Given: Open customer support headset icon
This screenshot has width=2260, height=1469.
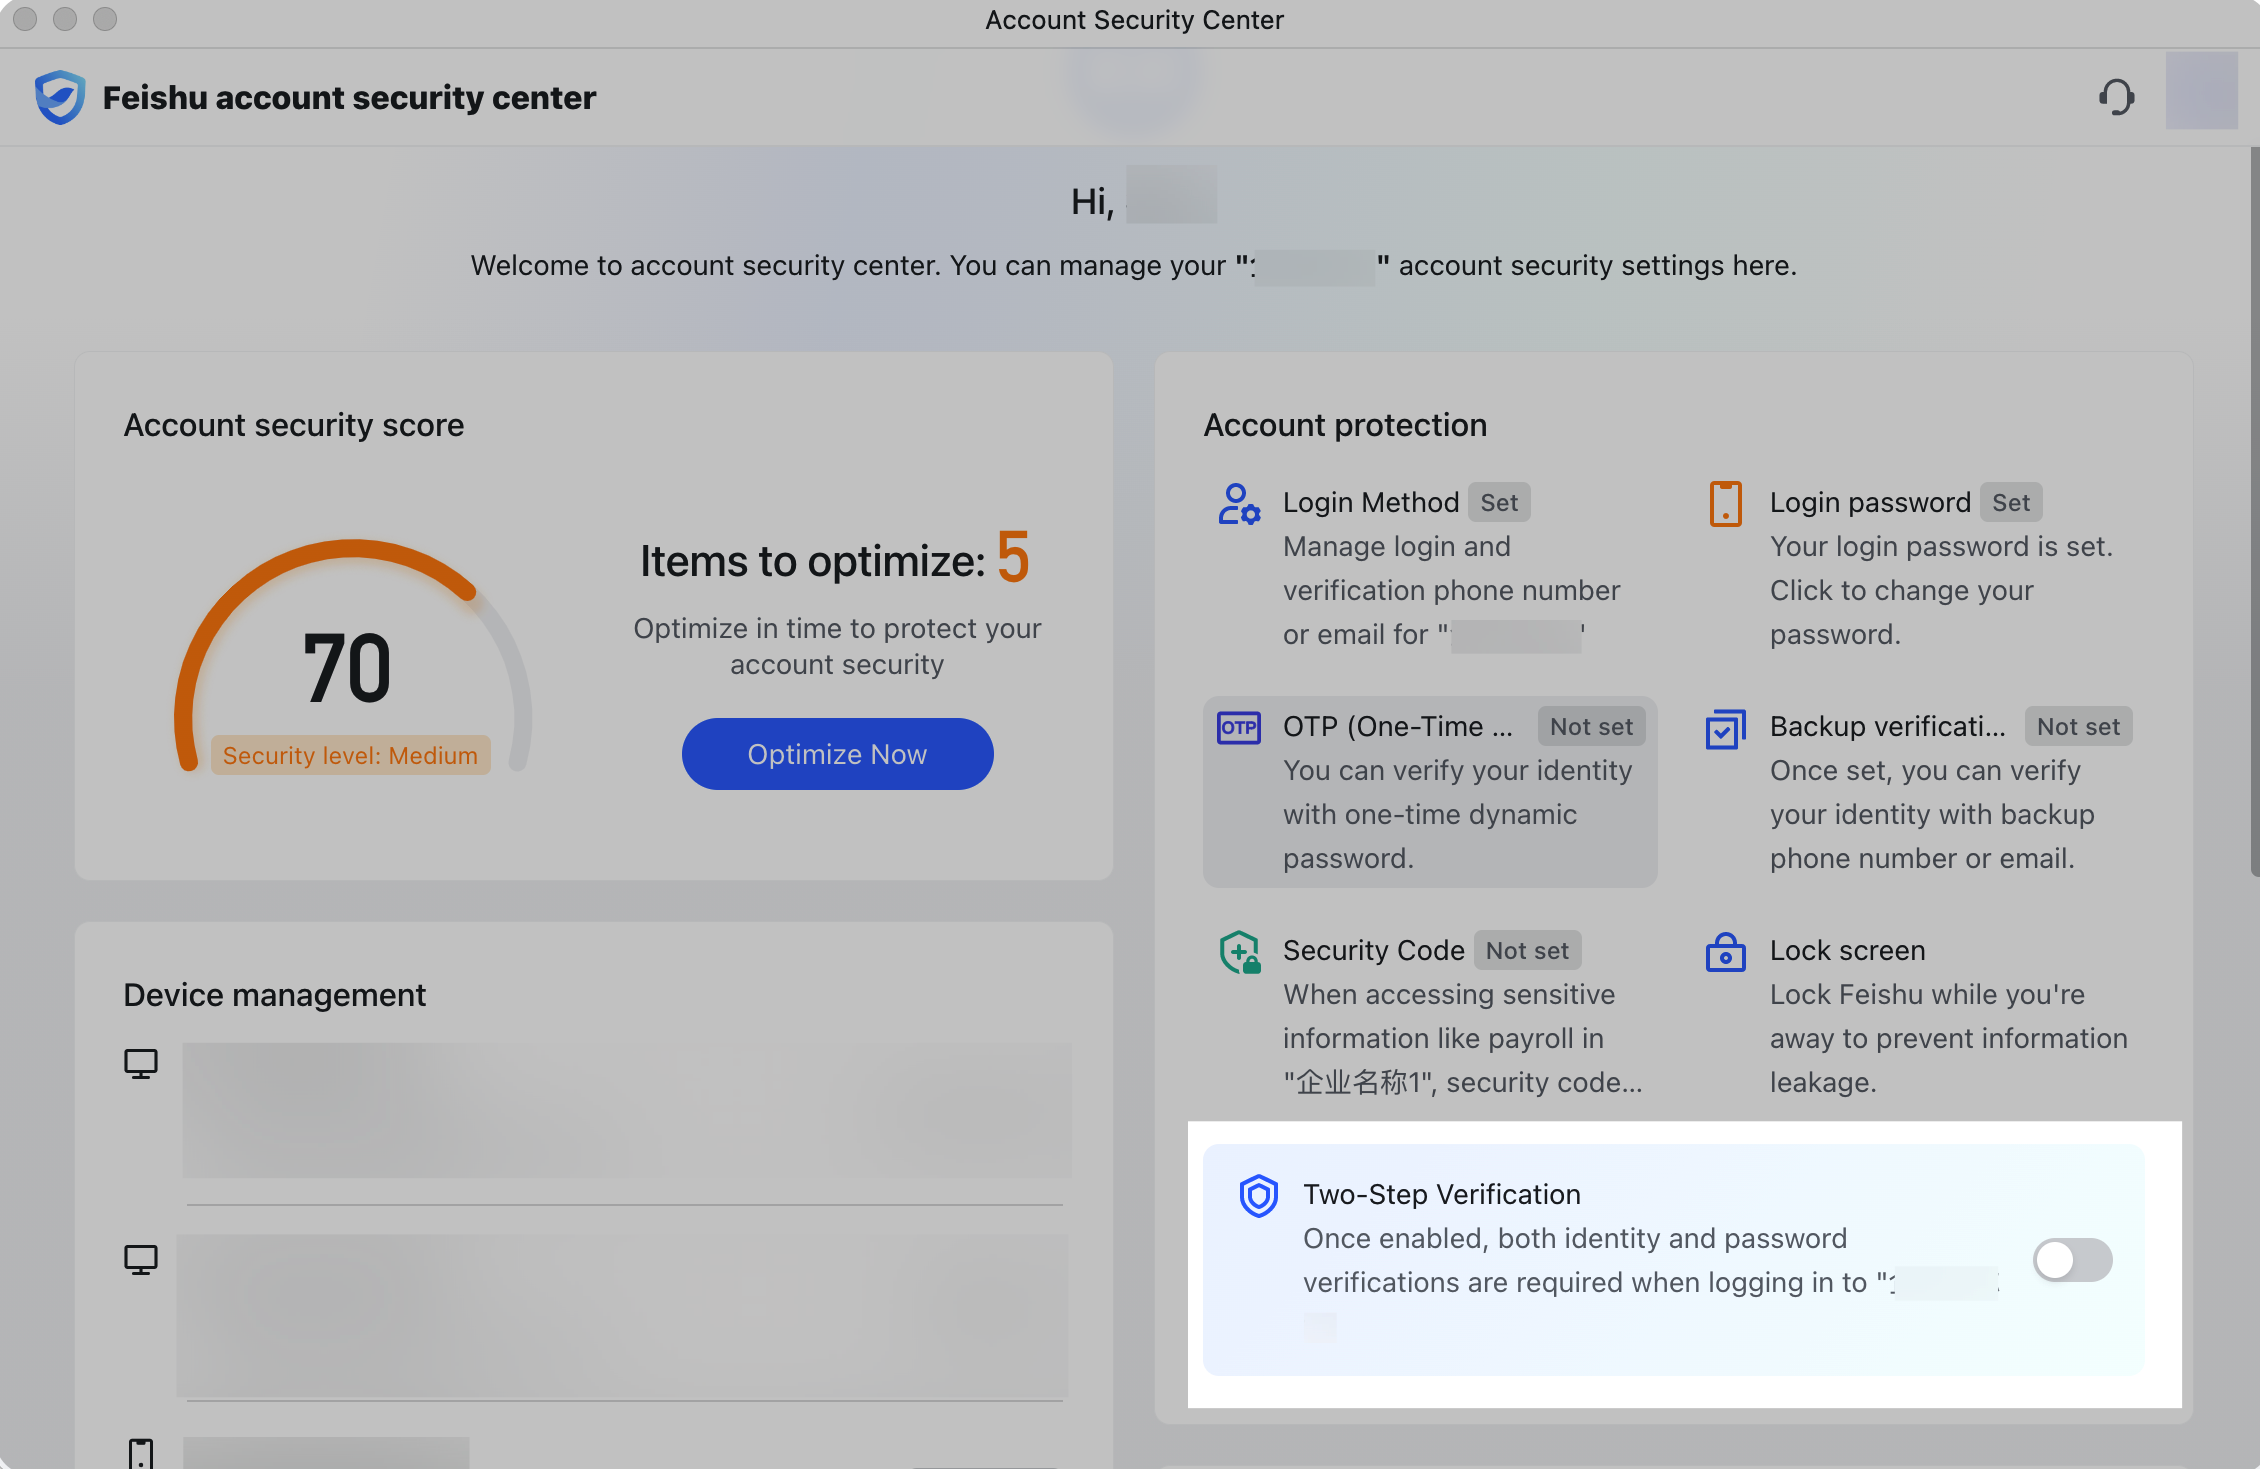Looking at the screenshot, I should [2116, 97].
